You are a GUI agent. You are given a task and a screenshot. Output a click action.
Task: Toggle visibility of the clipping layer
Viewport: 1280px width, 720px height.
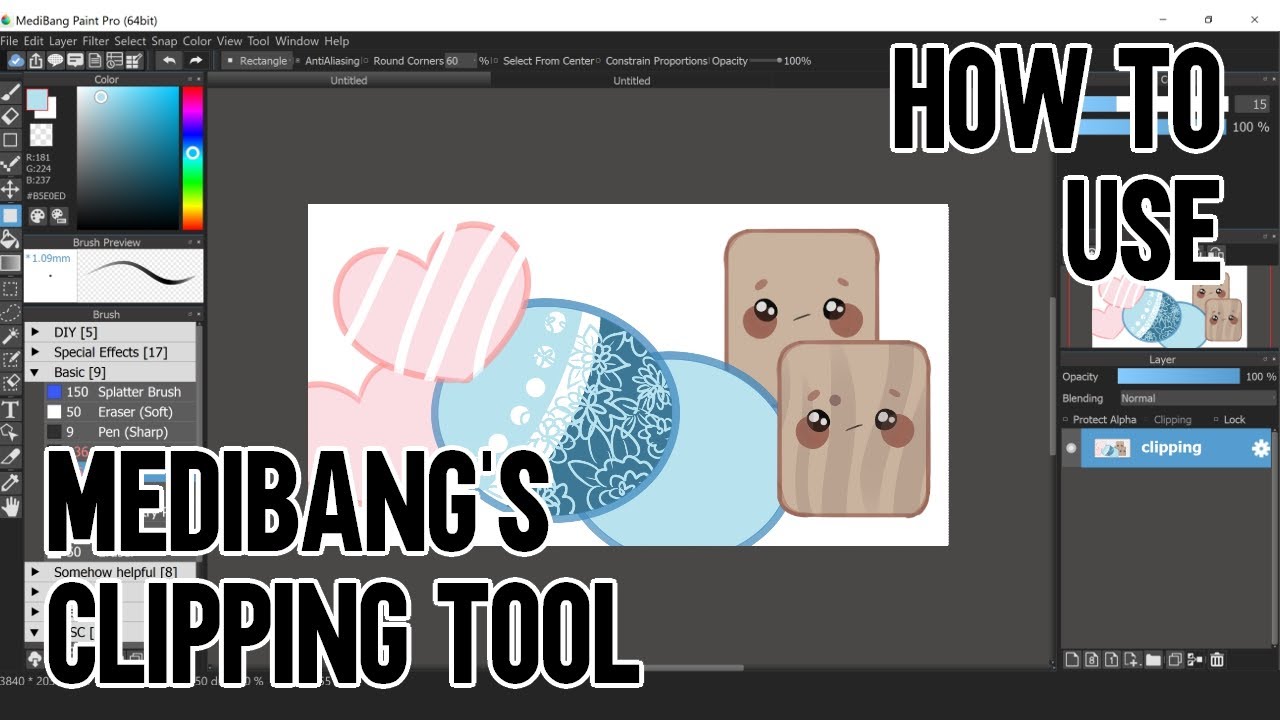(x=1071, y=448)
